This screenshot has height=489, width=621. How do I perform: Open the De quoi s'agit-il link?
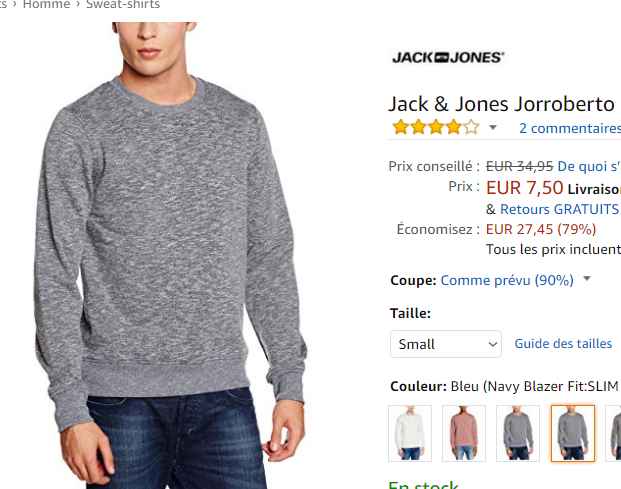pyautogui.click(x=589, y=166)
